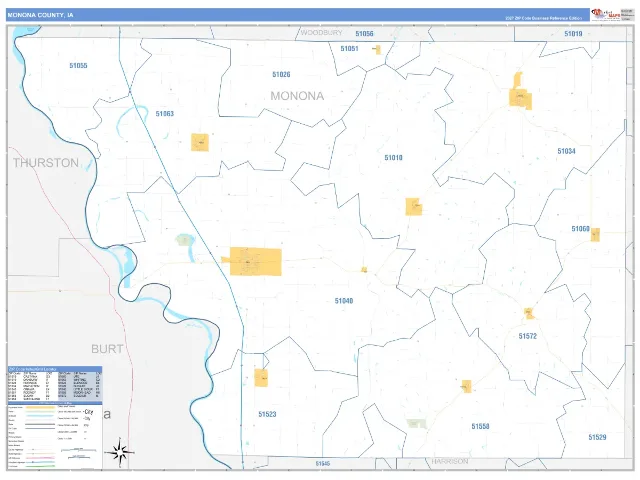Viewport: 640px width, 480px height.
Task: Click ZIP code label 51558
Action: 480,426
